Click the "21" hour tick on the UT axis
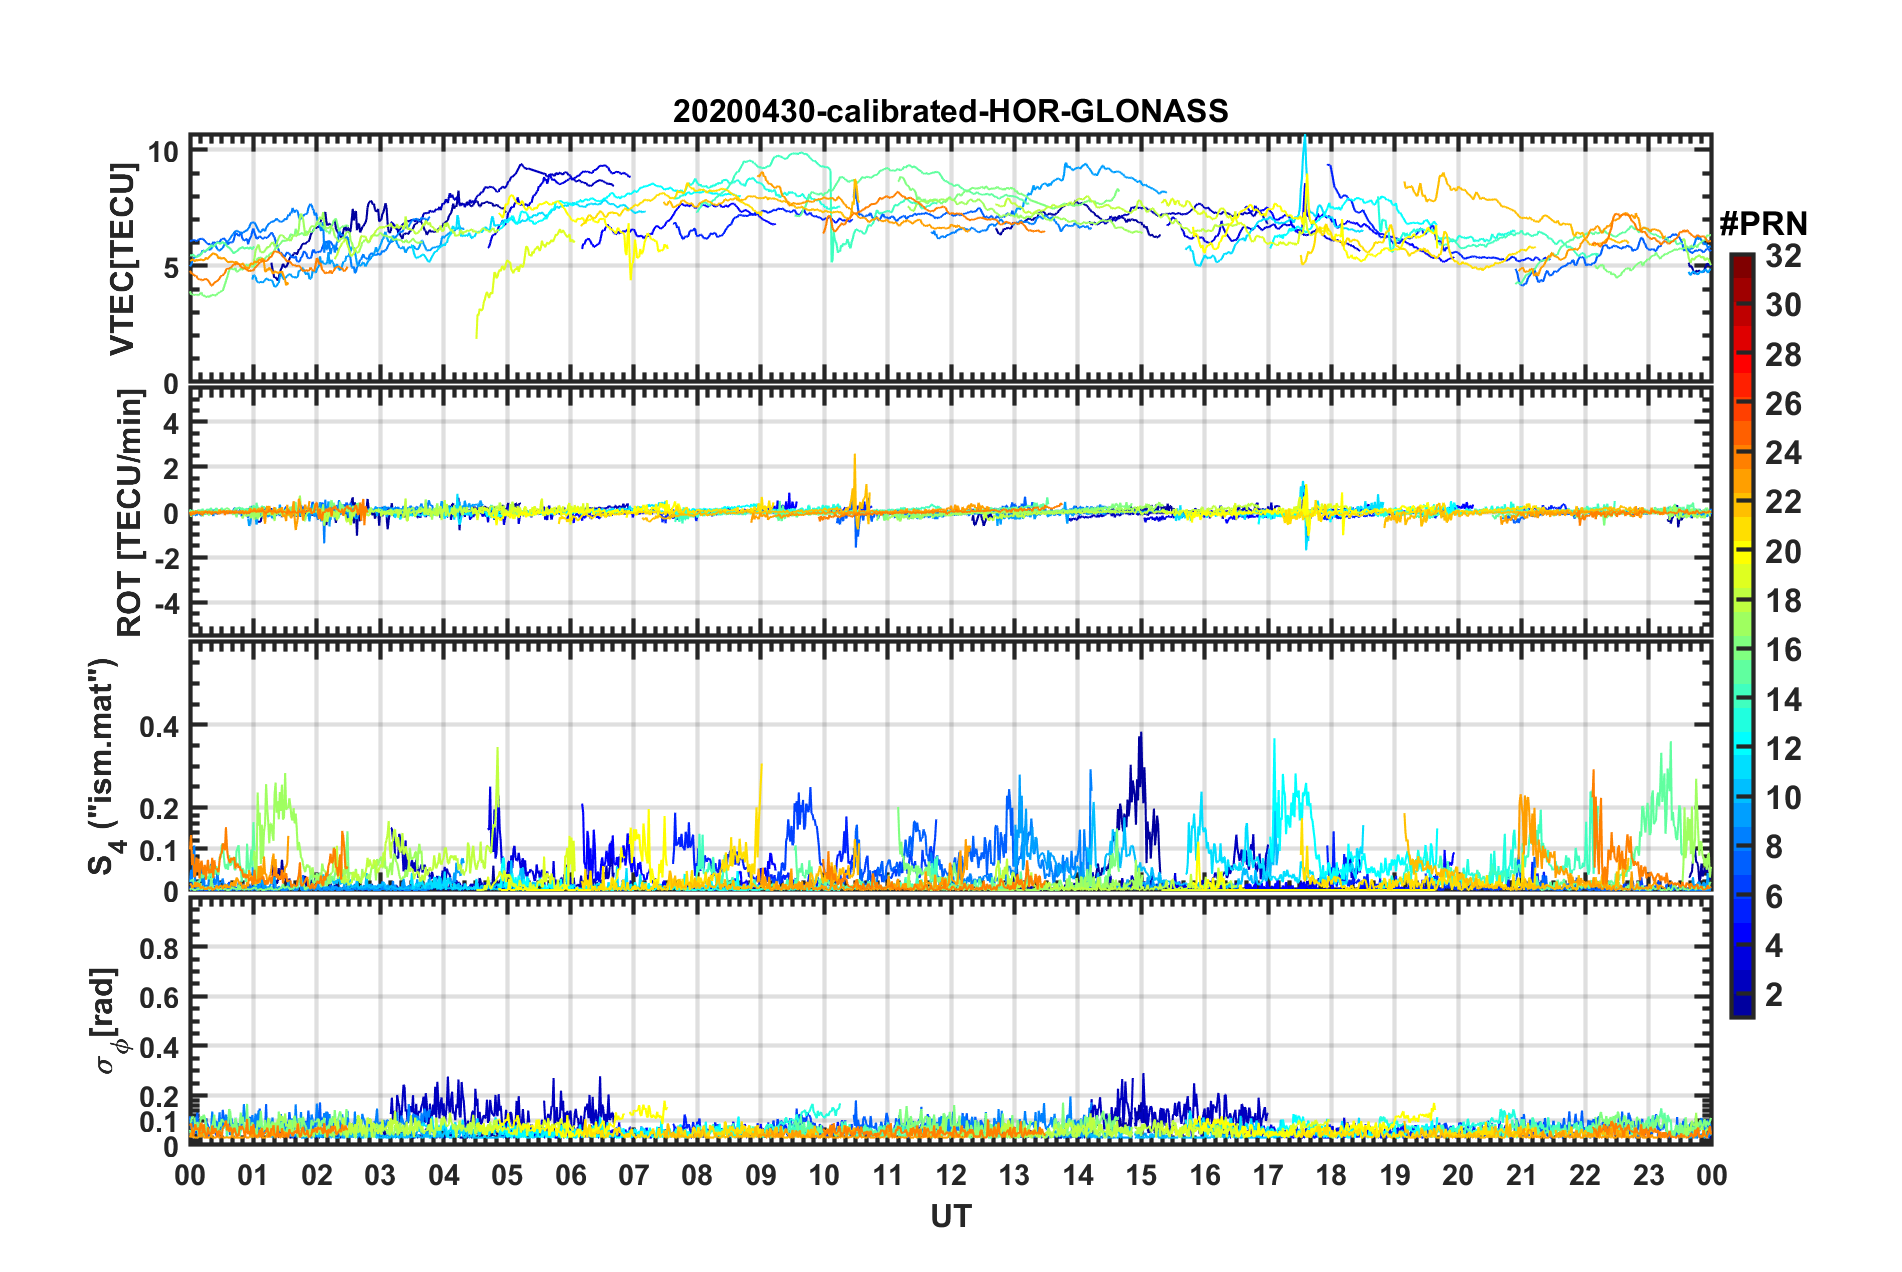Viewport: 1902px width, 1272px height. (1522, 1175)
